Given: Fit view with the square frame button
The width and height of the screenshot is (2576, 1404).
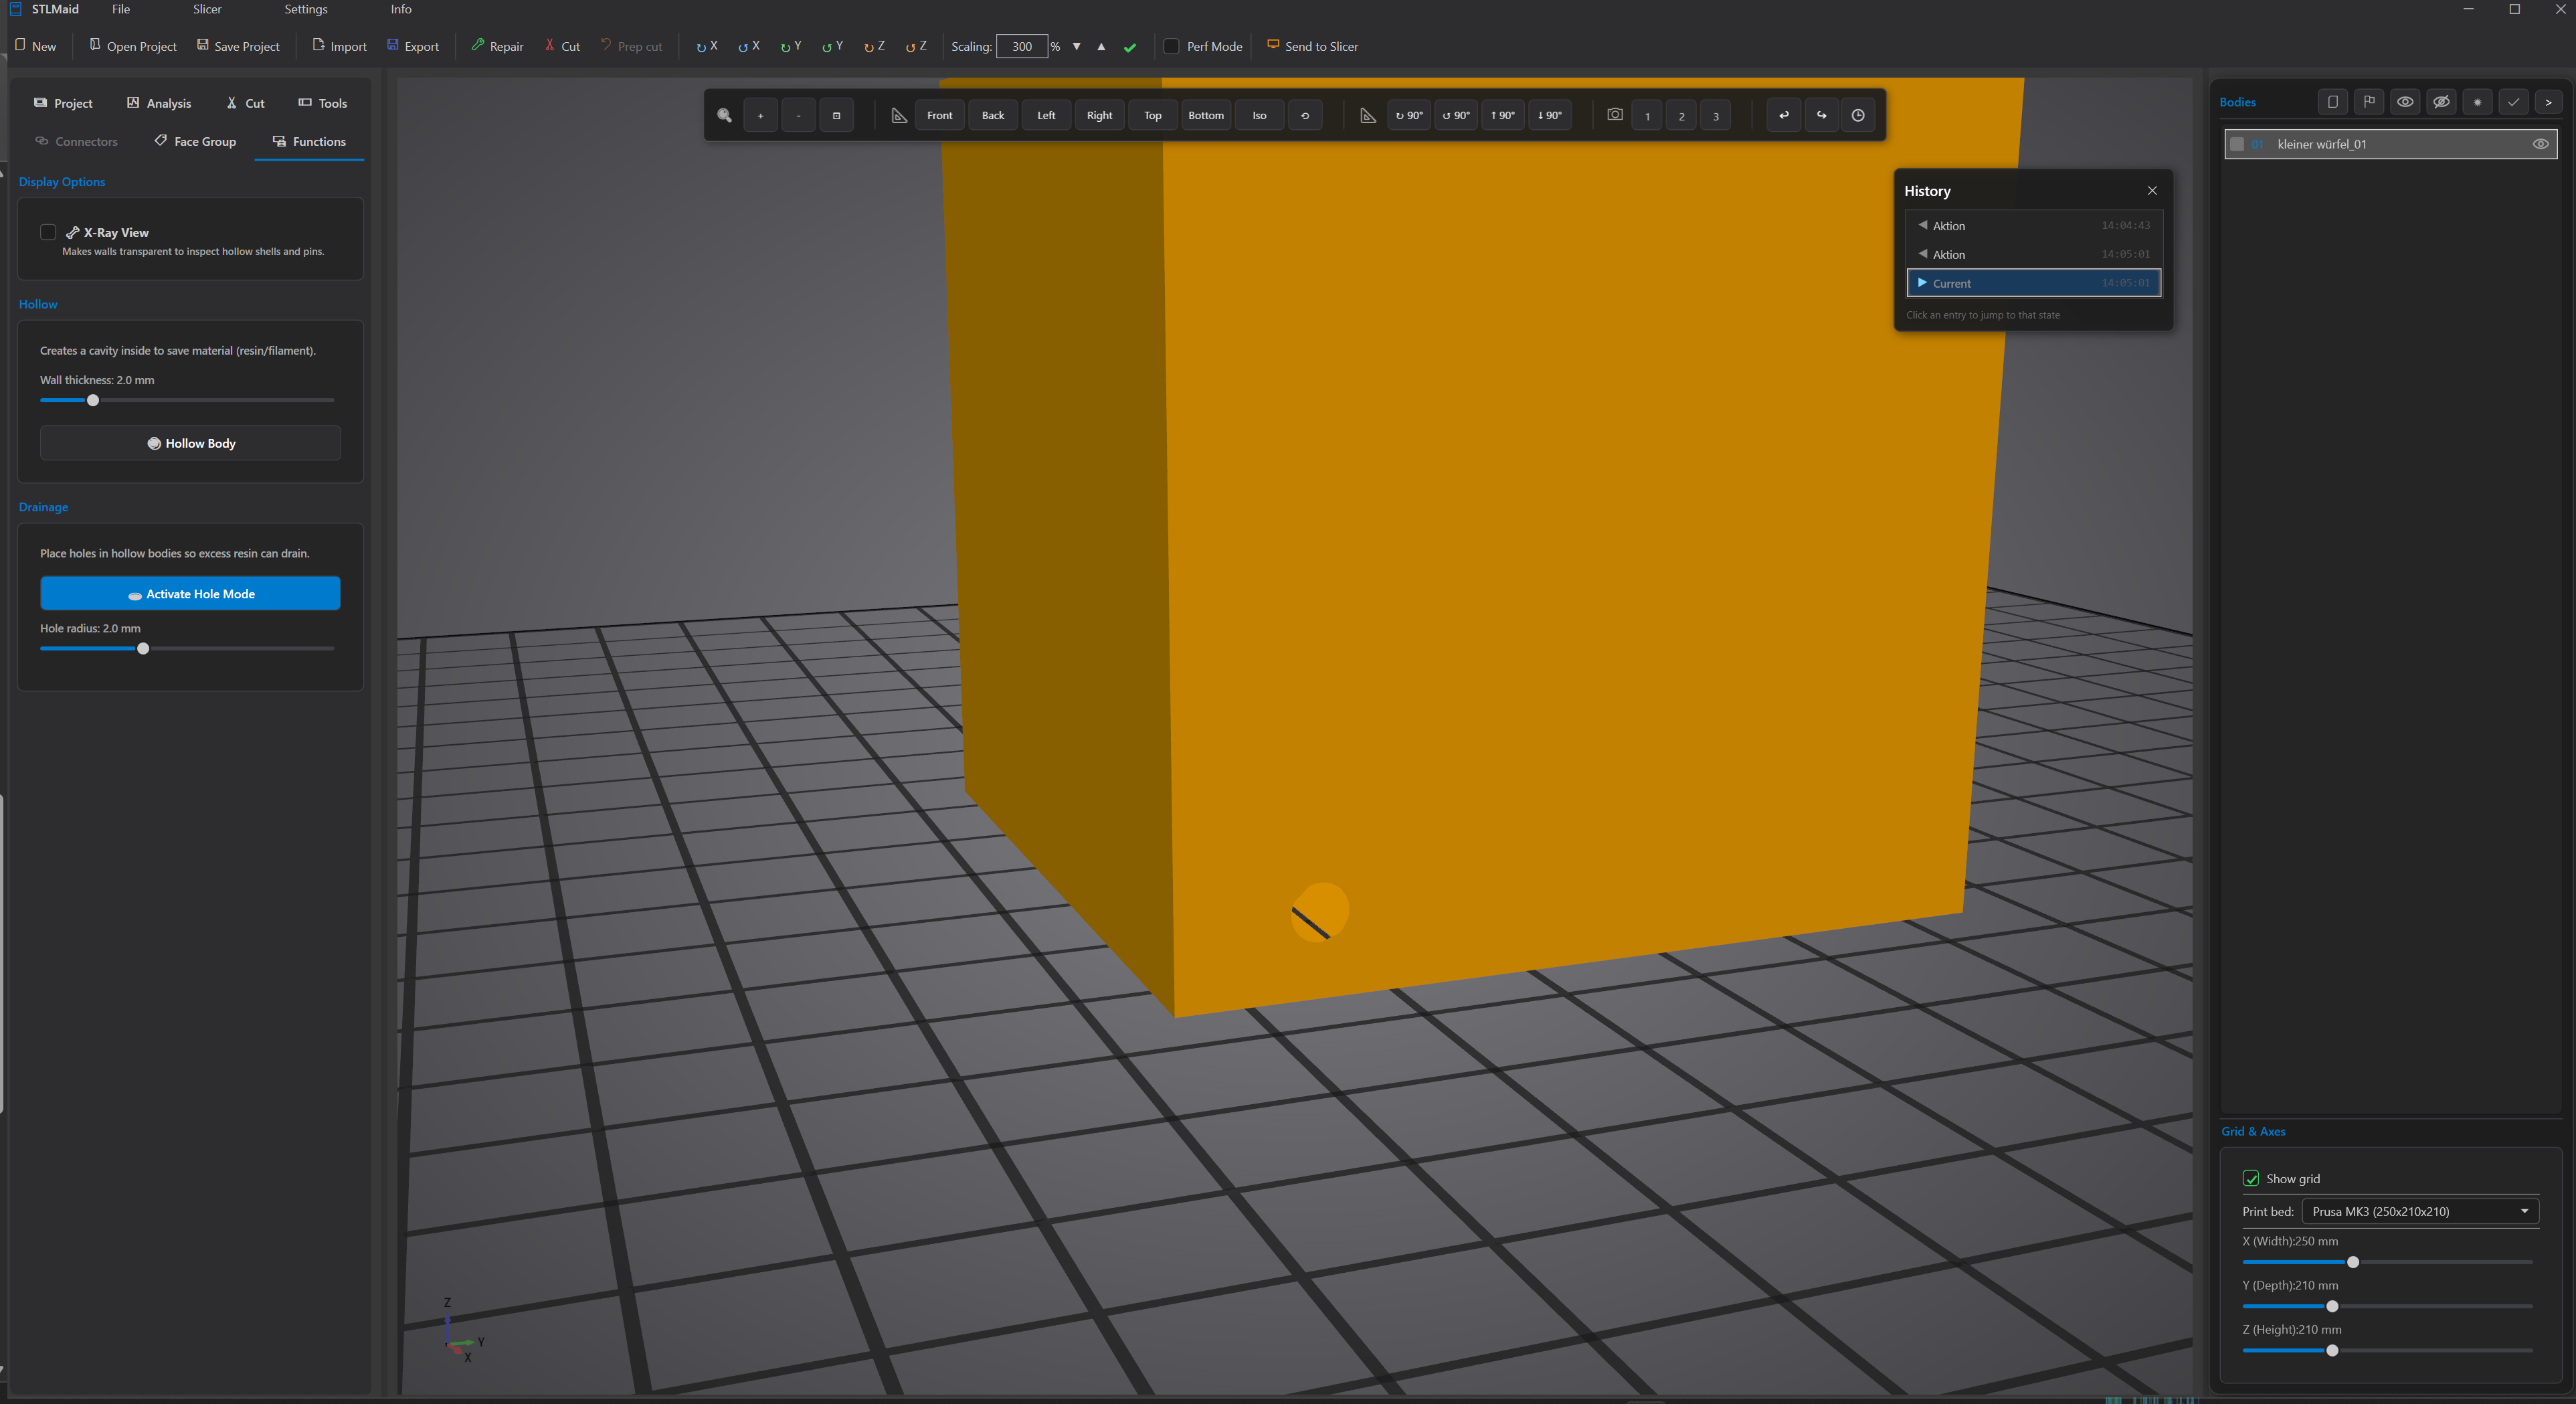Looking at the screenshot, I should click(x=836, y=115).
